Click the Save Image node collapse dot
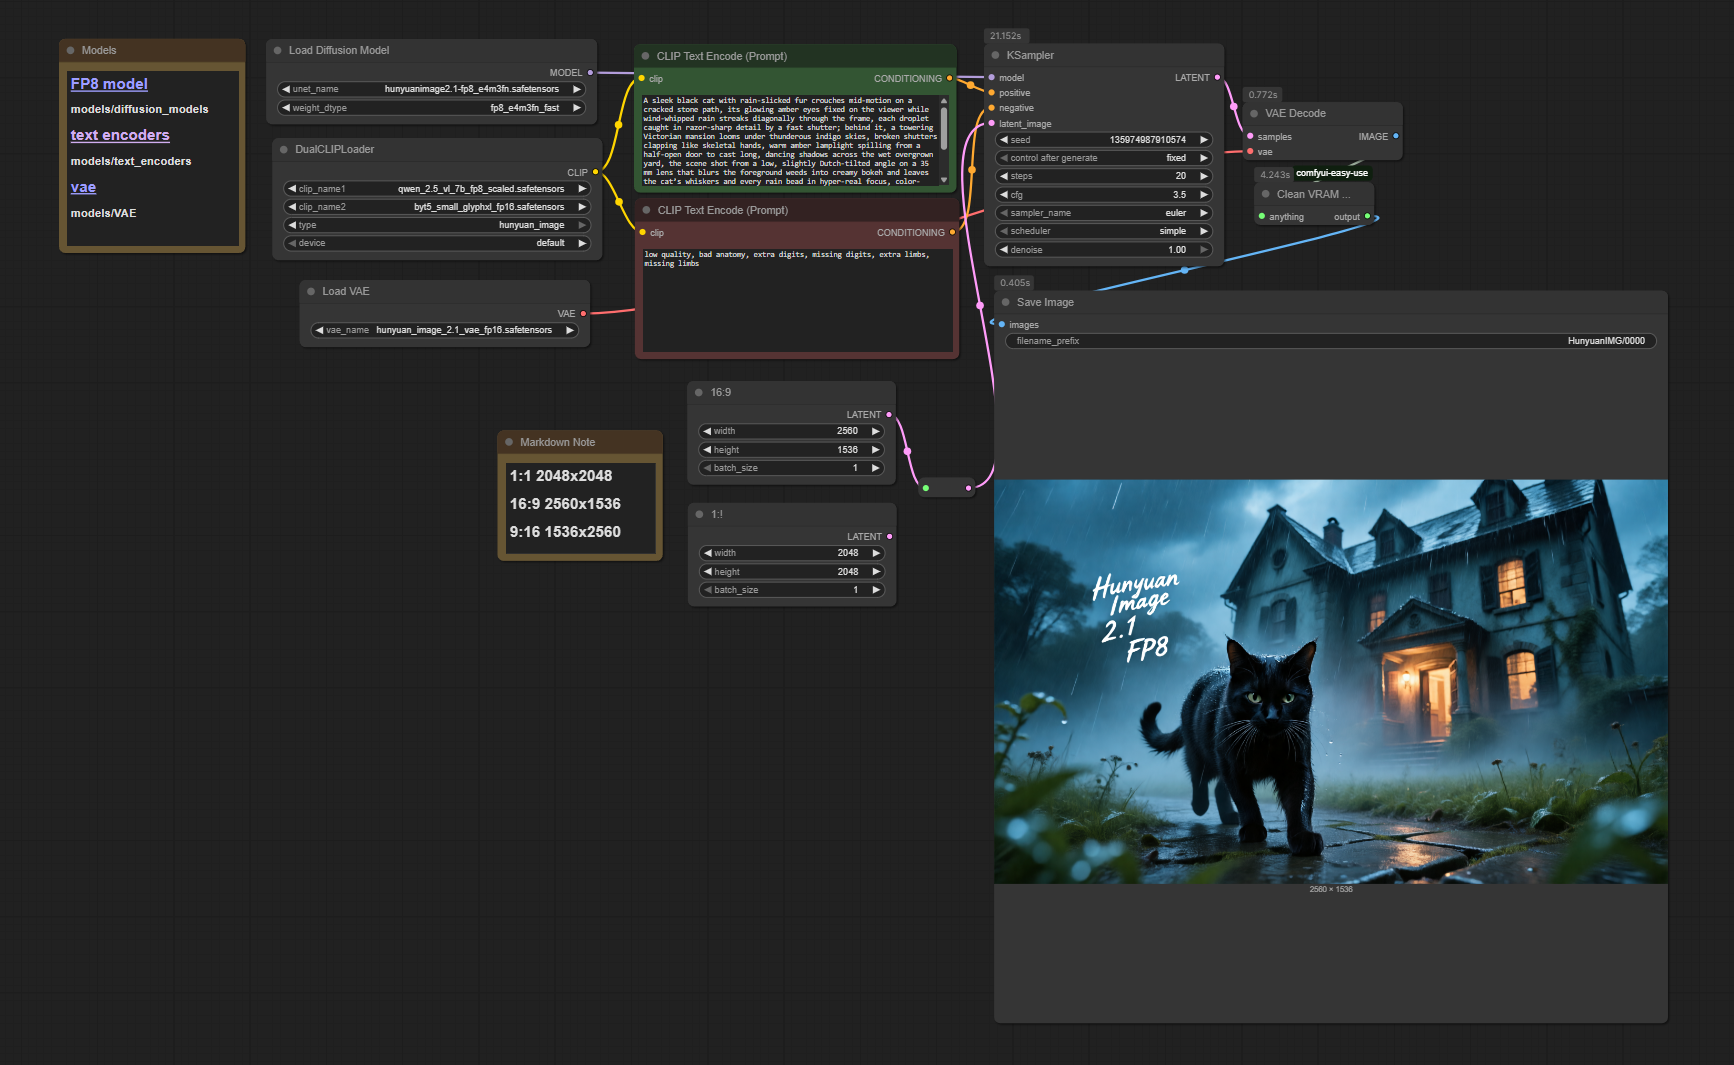 click(x=1006, y=303)
